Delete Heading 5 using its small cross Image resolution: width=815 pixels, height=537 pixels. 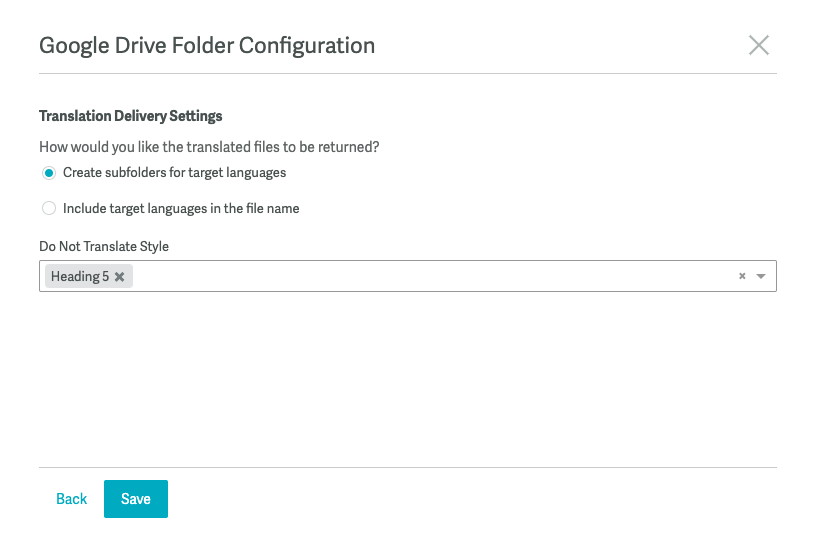pyautogui.click(x=120, y=277)
